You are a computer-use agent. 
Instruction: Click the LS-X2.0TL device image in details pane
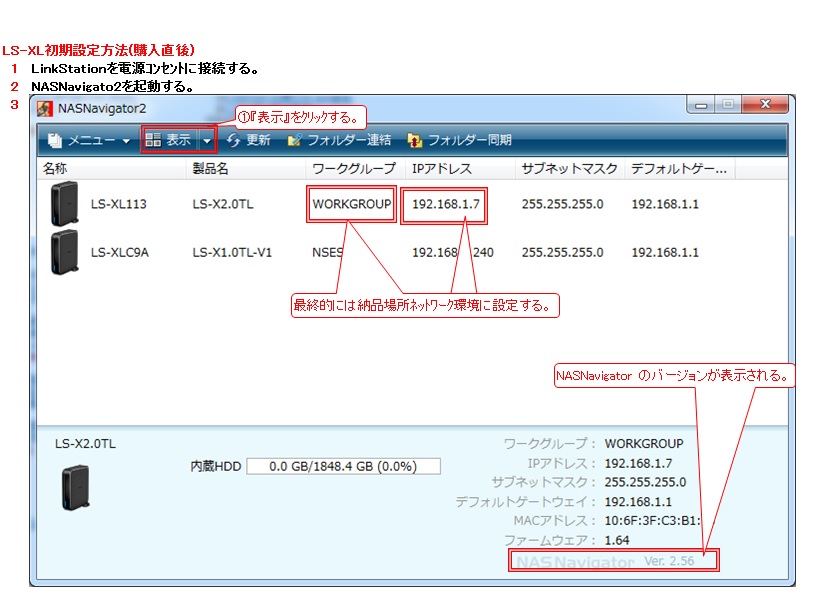tap(76, 487)
